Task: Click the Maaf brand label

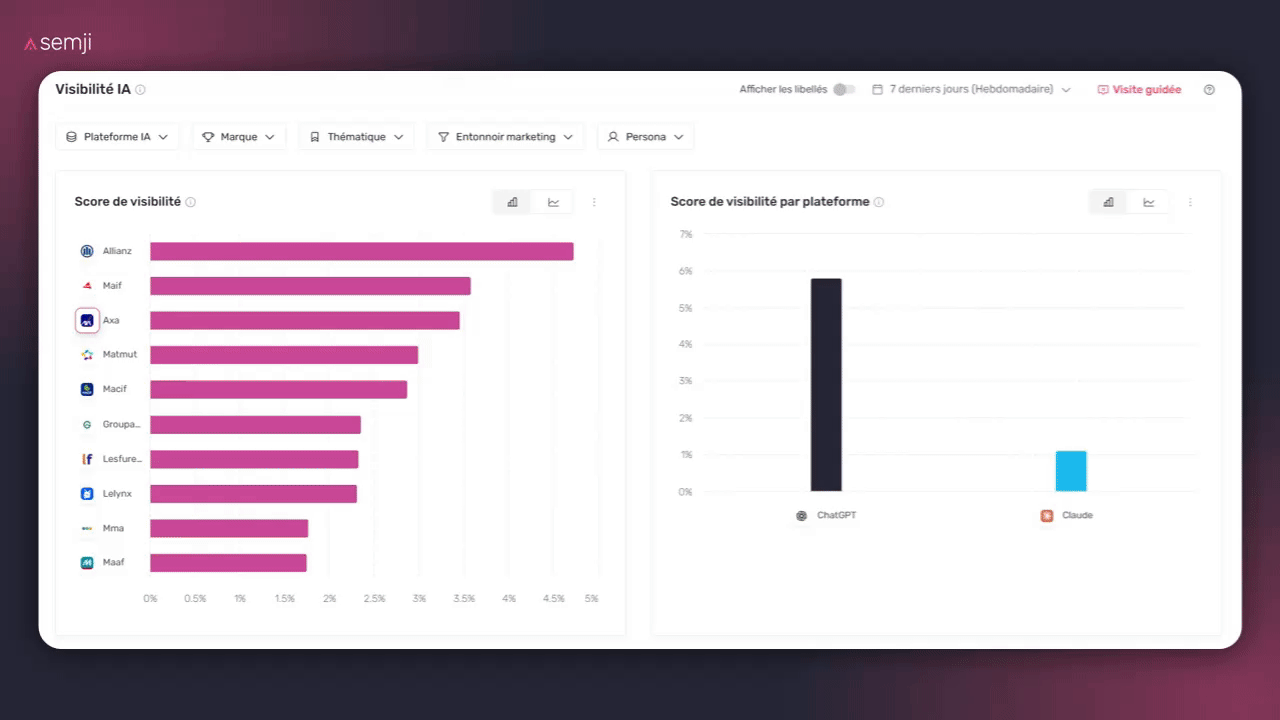Action: pyautogui.click(x=114, y=563)
